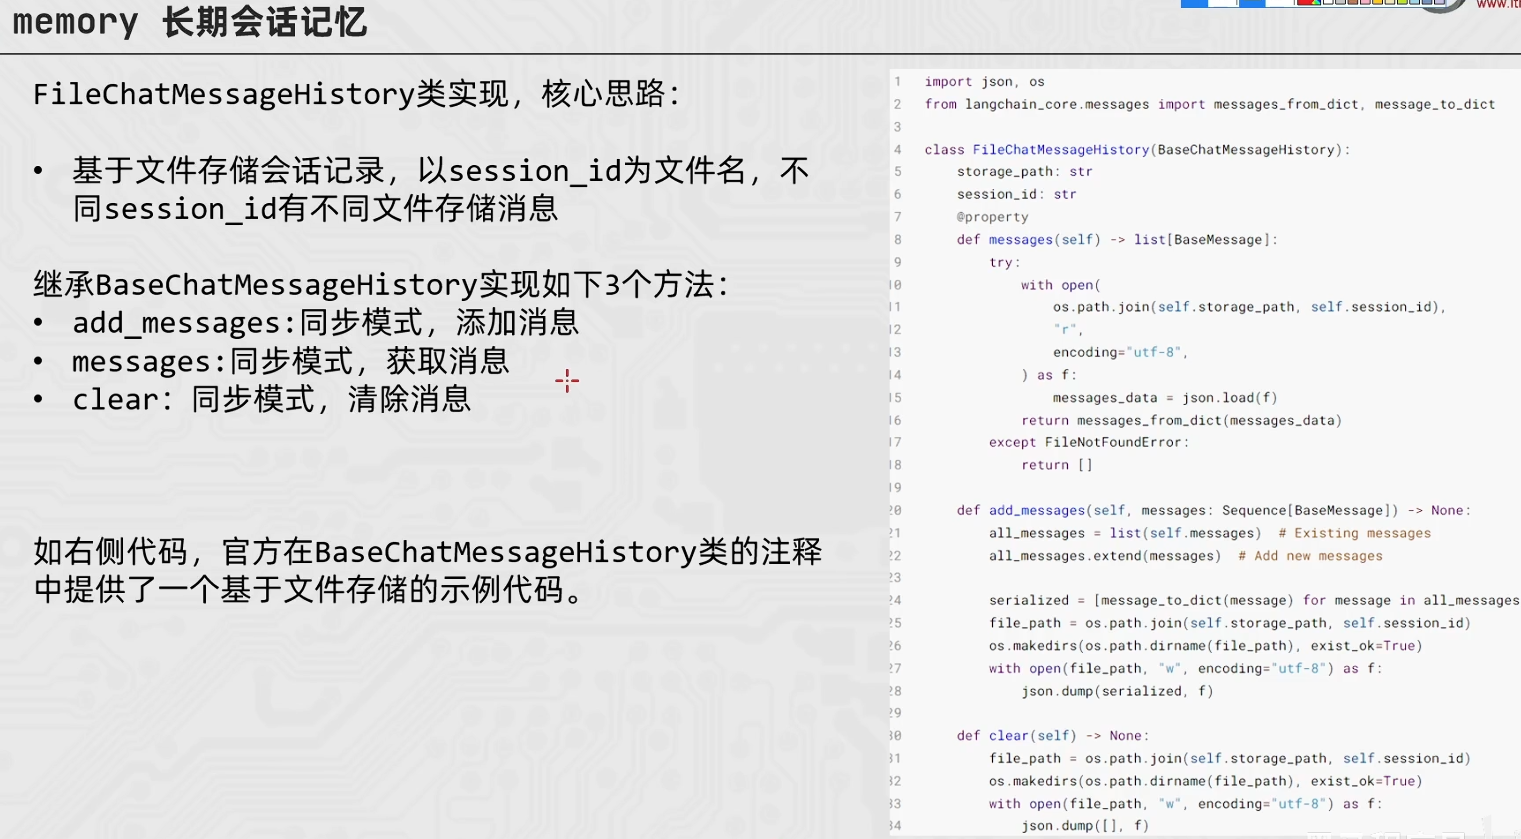Select the bullet 'clear: 同步模式，清除消息'
This screenshot has width=1521, height=839.
click(271, 399)
